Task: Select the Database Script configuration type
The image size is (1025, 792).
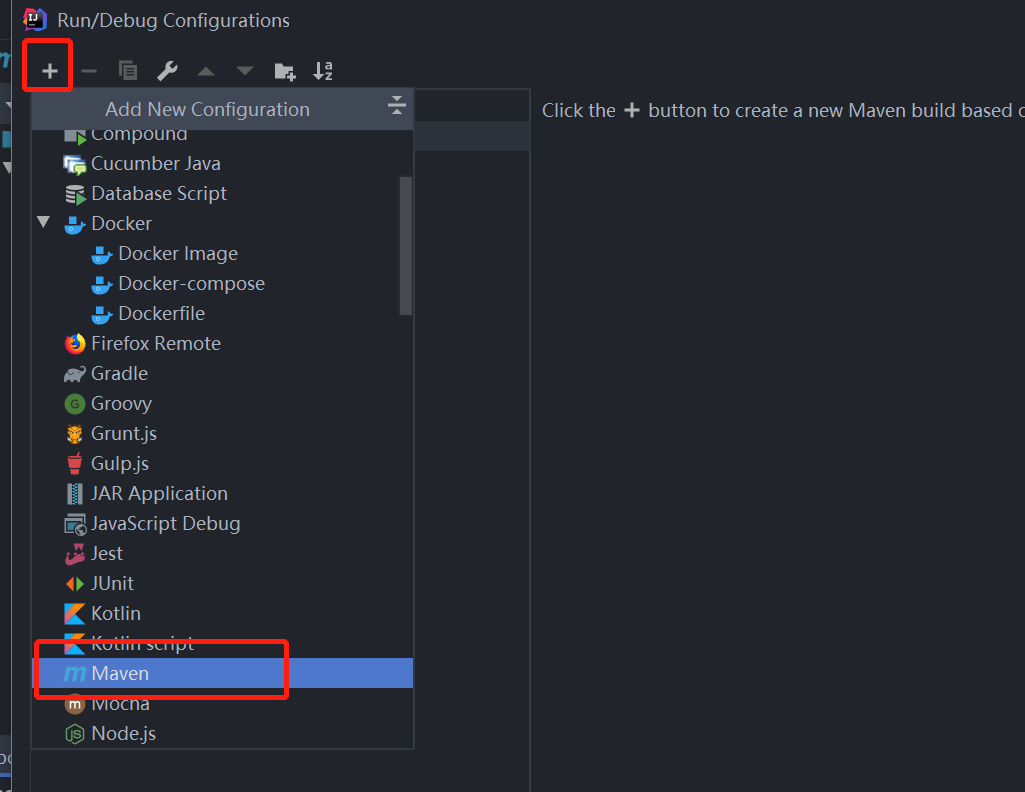Action: tap(222, 193)
